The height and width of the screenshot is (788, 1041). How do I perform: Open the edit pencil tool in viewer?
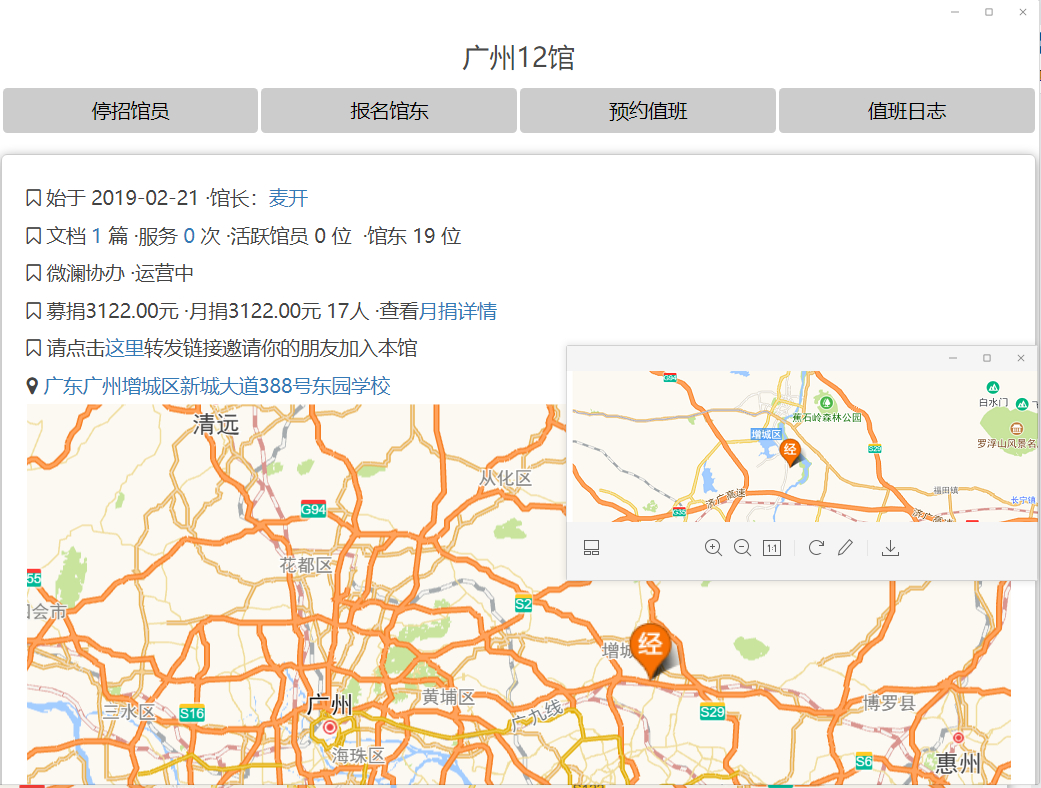pos(845,548)
